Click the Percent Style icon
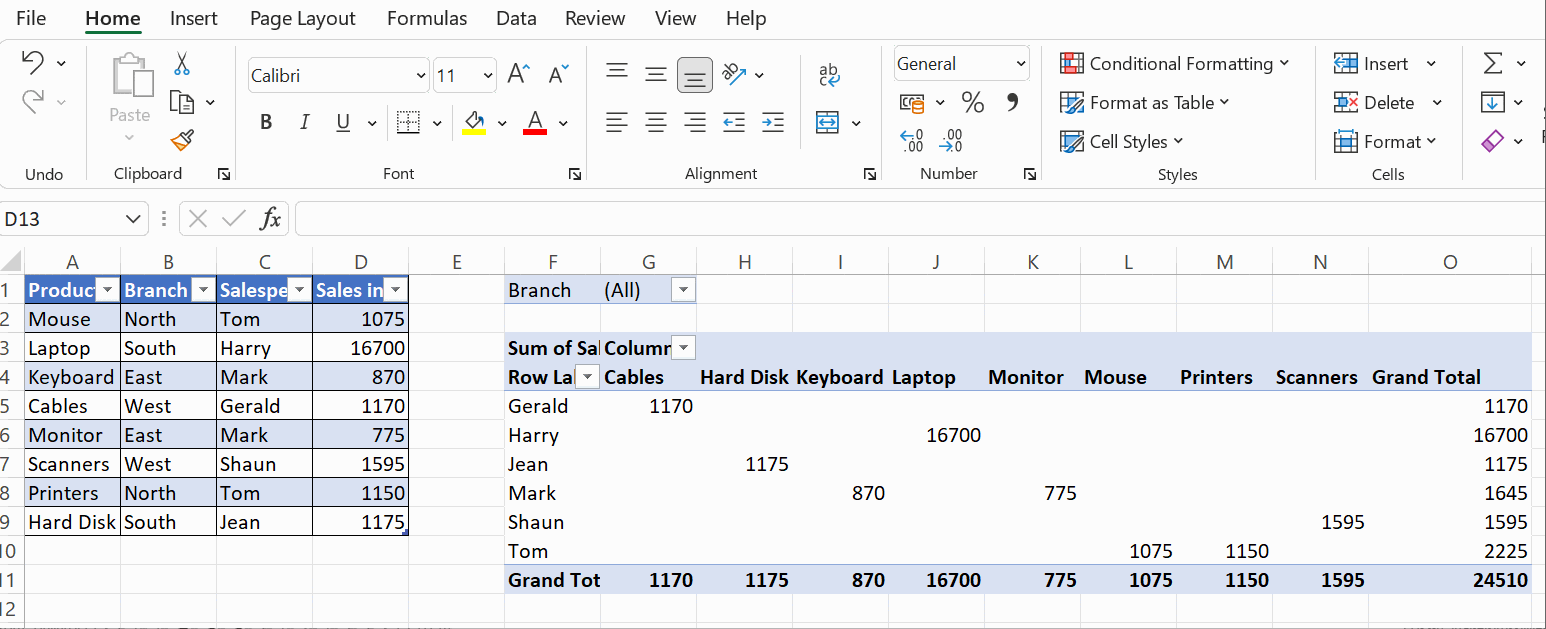 pos(973,101)
